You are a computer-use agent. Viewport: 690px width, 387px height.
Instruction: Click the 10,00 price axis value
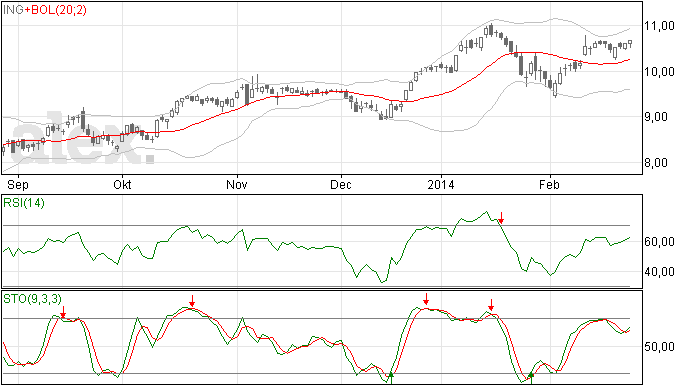pos(659,71)
